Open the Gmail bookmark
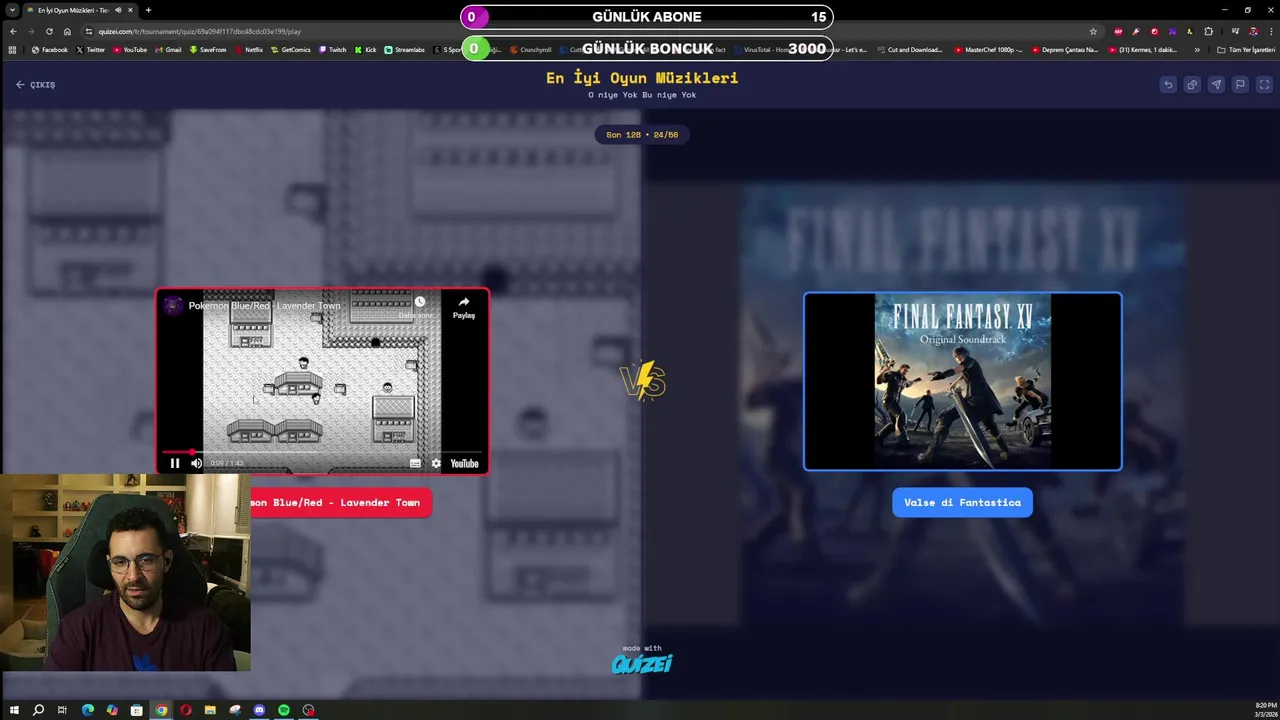 [x=168, y=50]
